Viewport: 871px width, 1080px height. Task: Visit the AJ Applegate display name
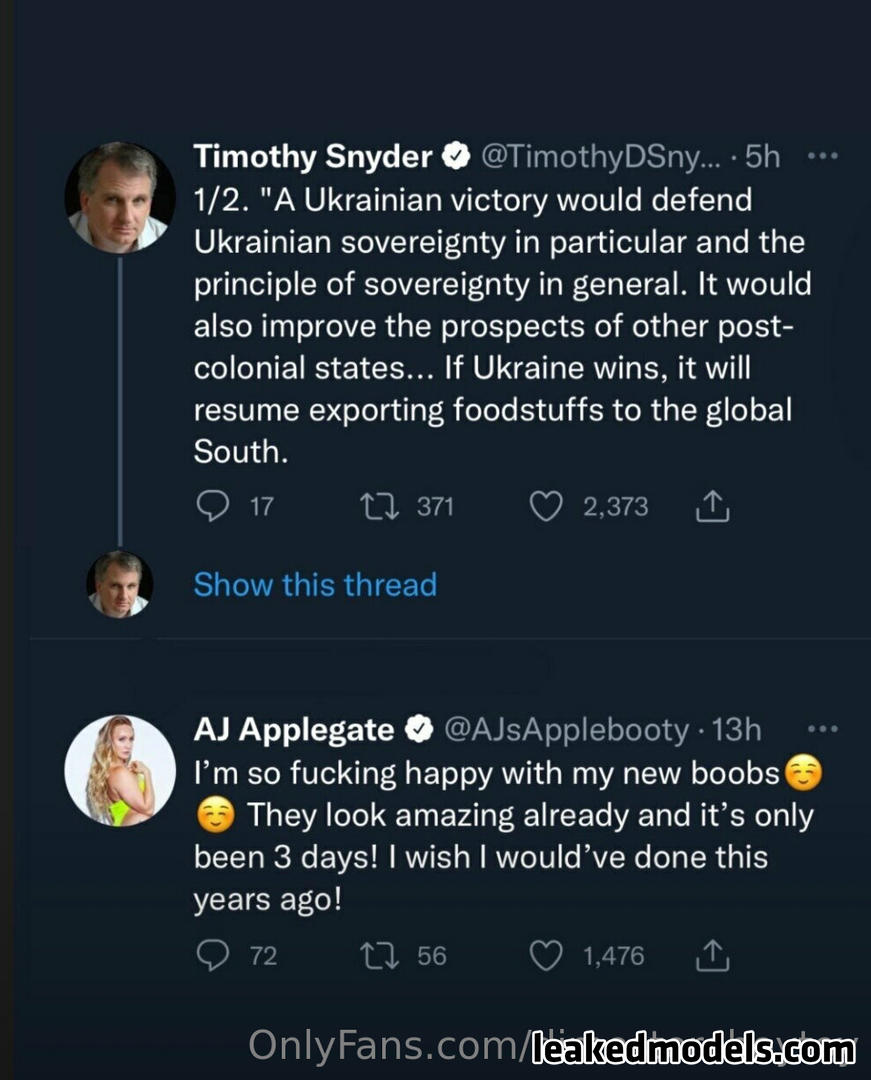click(x=293, y=730)
